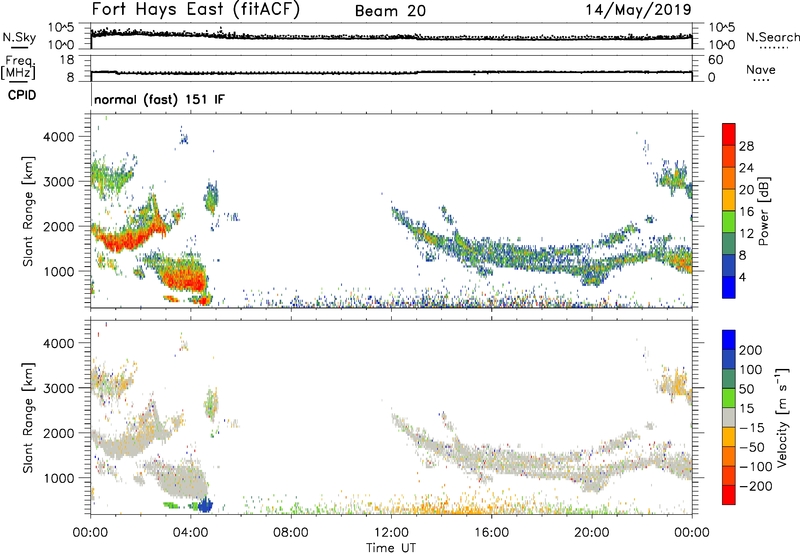The width and height of the screenshot is (800, 554).
Task: Click the '200' positive velocity scale value
Action: [751, 350]
